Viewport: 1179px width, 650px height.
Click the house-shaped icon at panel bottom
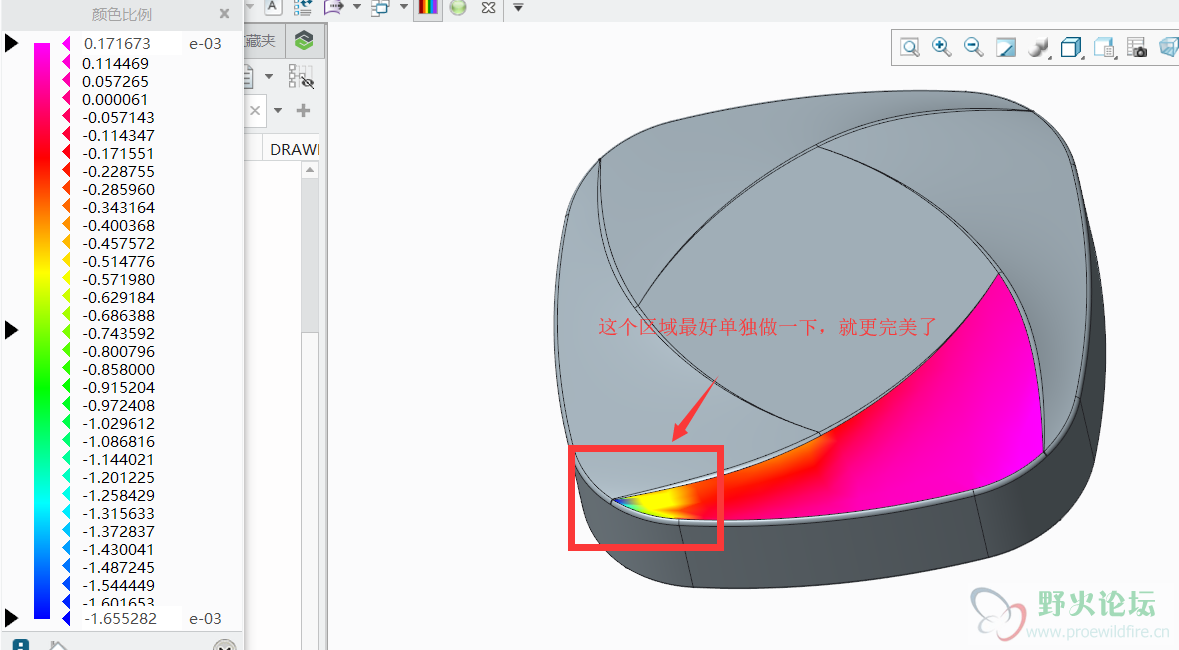click(58, 645)
